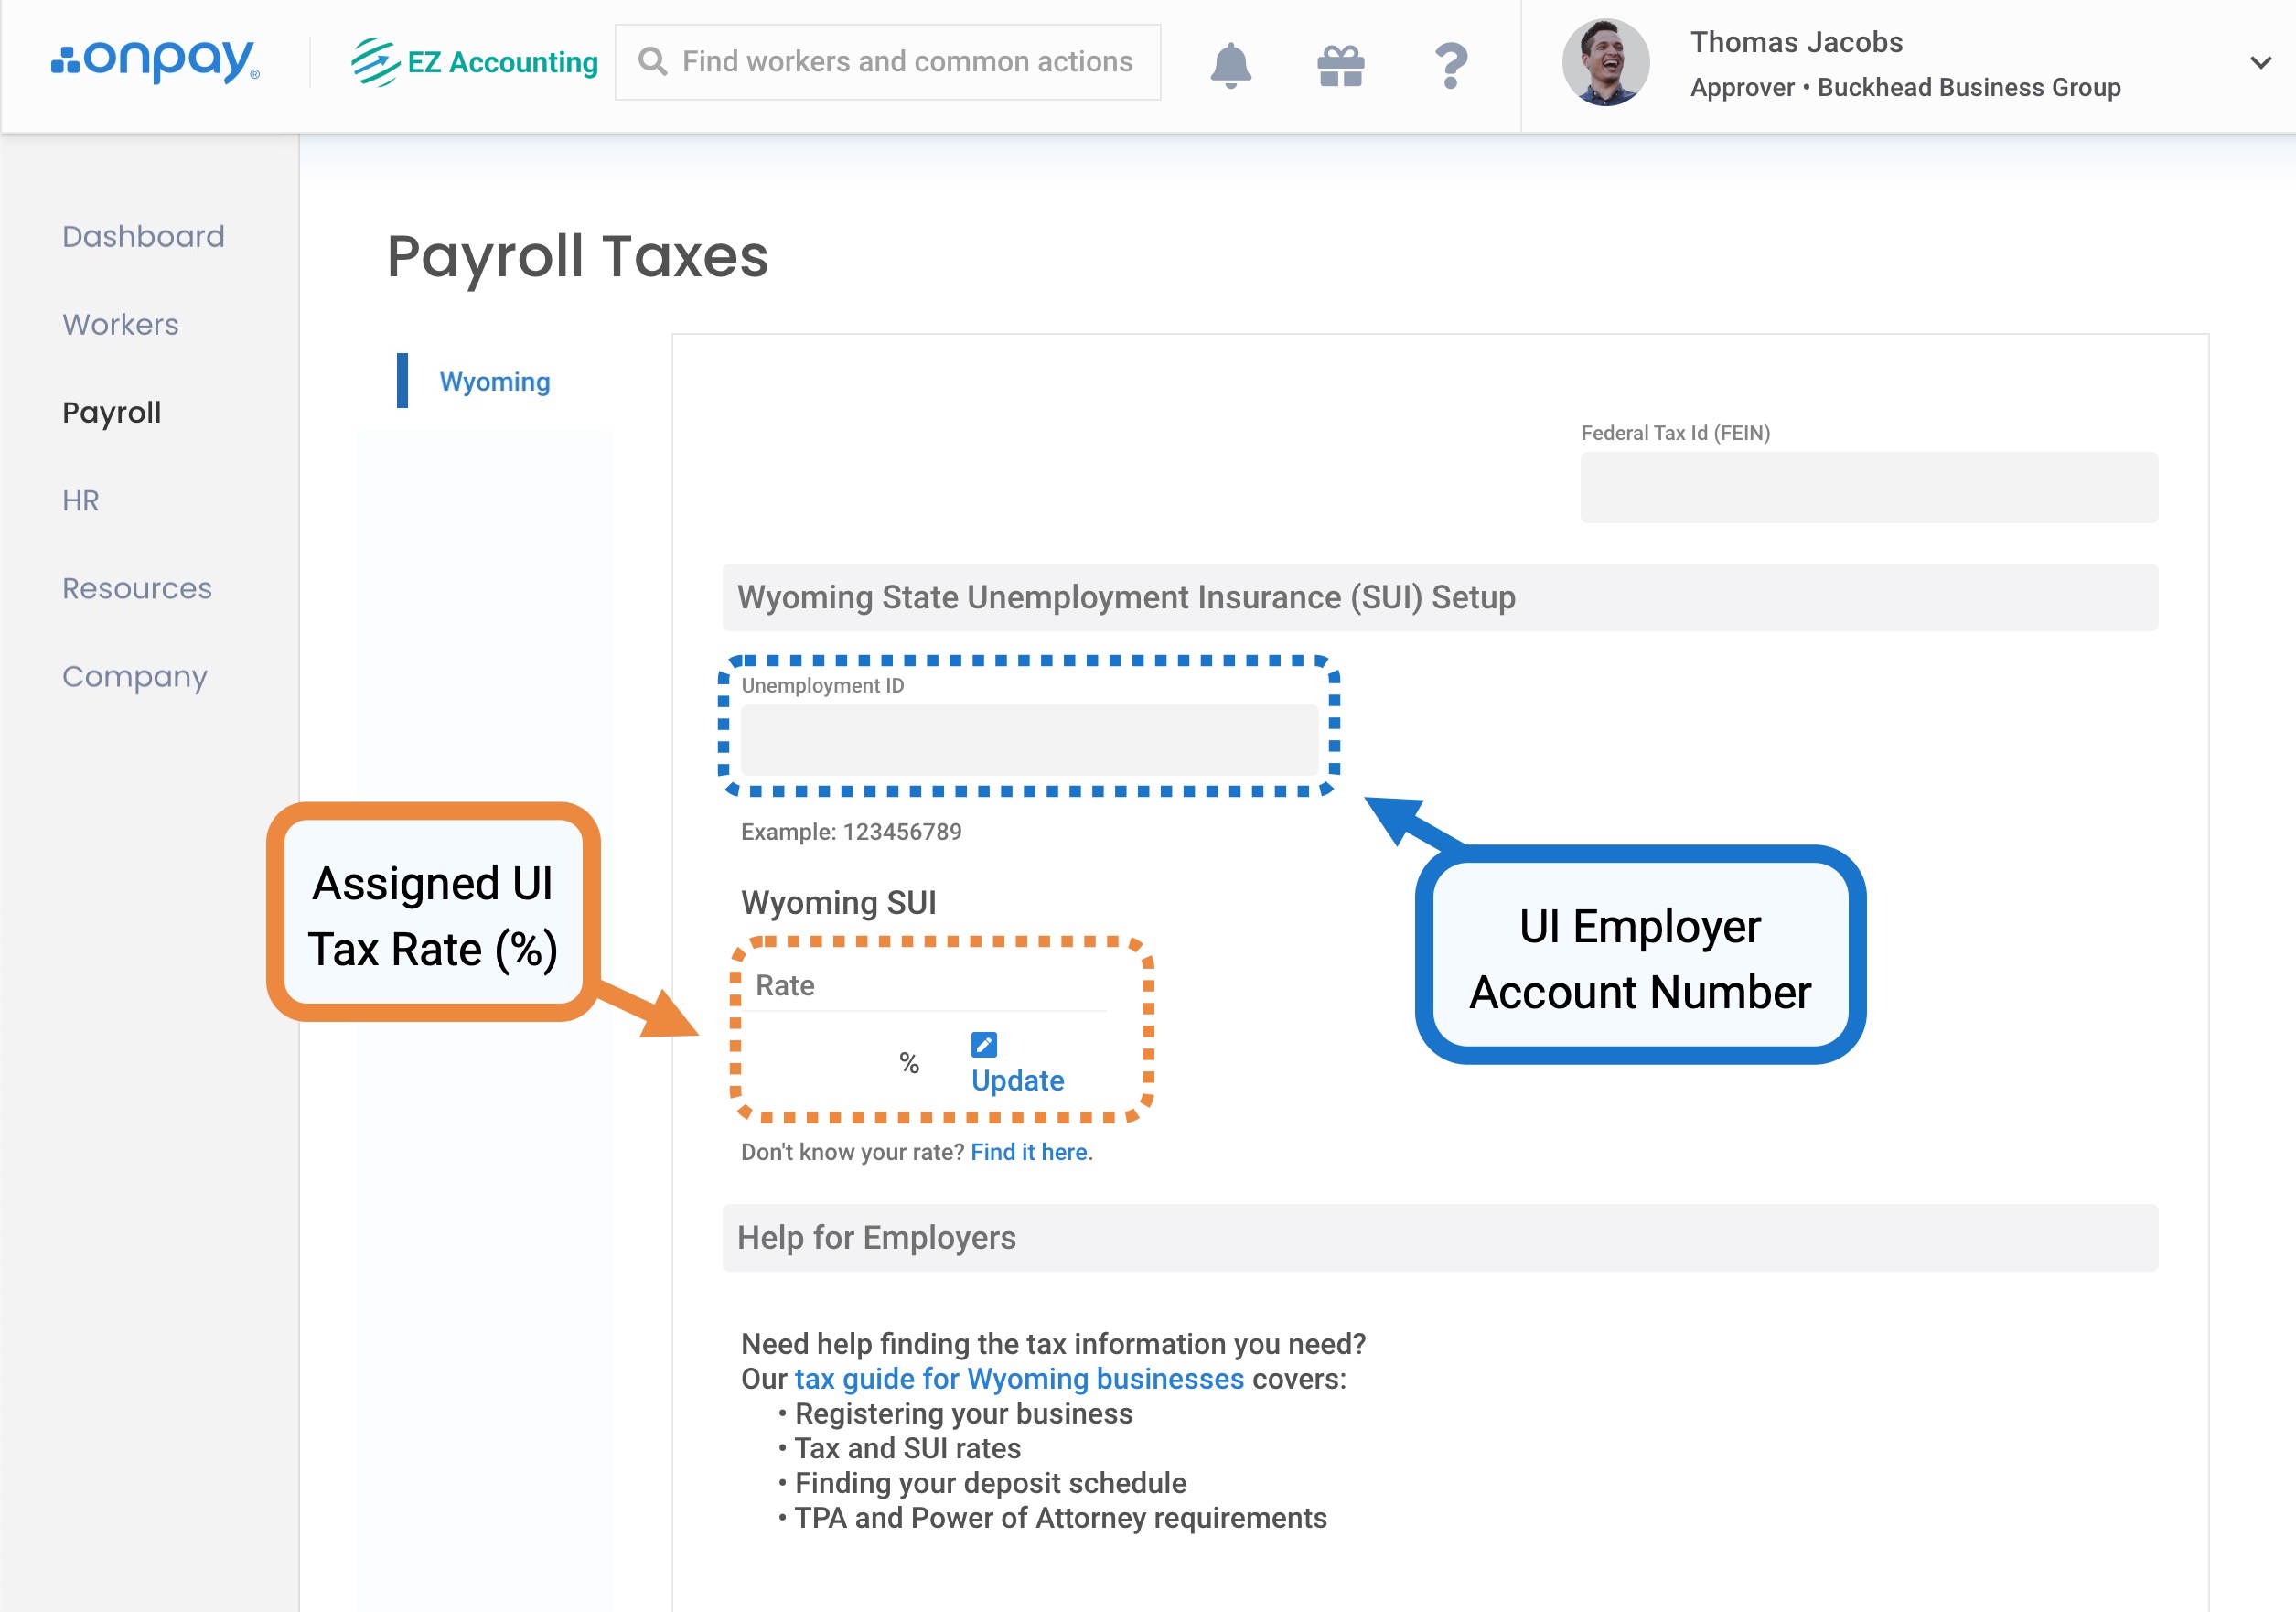Click Thomas Jacobs profile photo
Viewport: 2296px width, 1612px height.
[x=1605, y=62]
